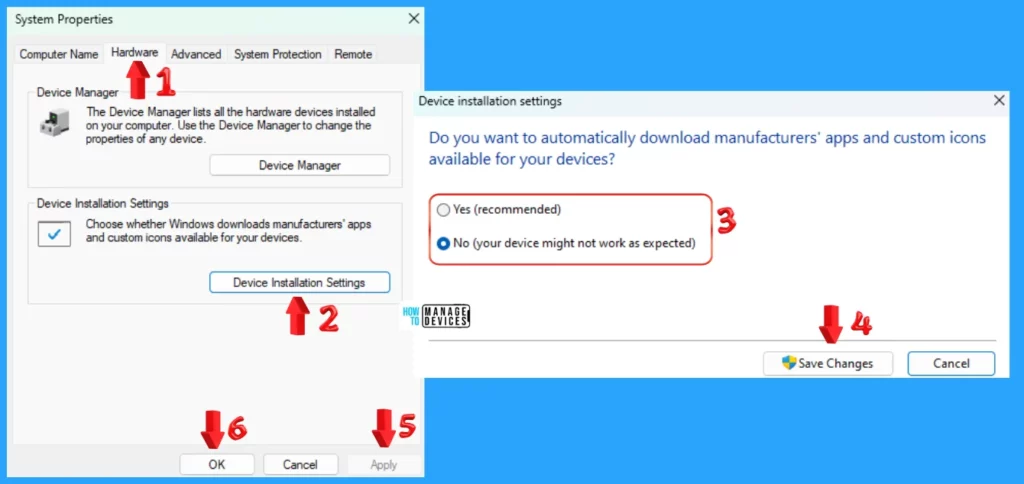Click the Device Manager group label
Screen dimensions: 1024x484
(x=78, y=92)
